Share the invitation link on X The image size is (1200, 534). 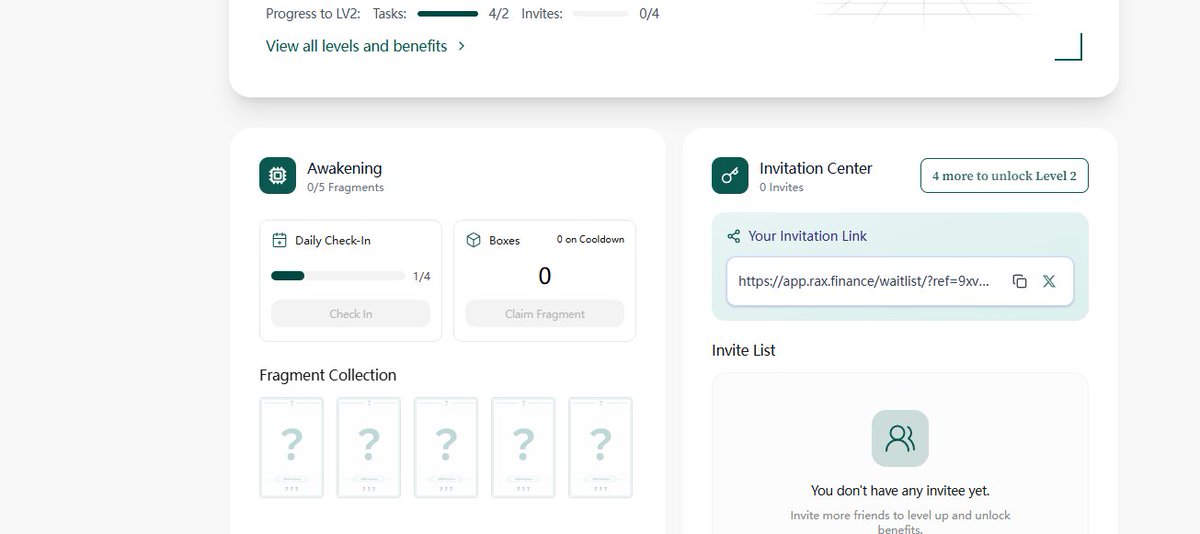[x=1049, y=282]
